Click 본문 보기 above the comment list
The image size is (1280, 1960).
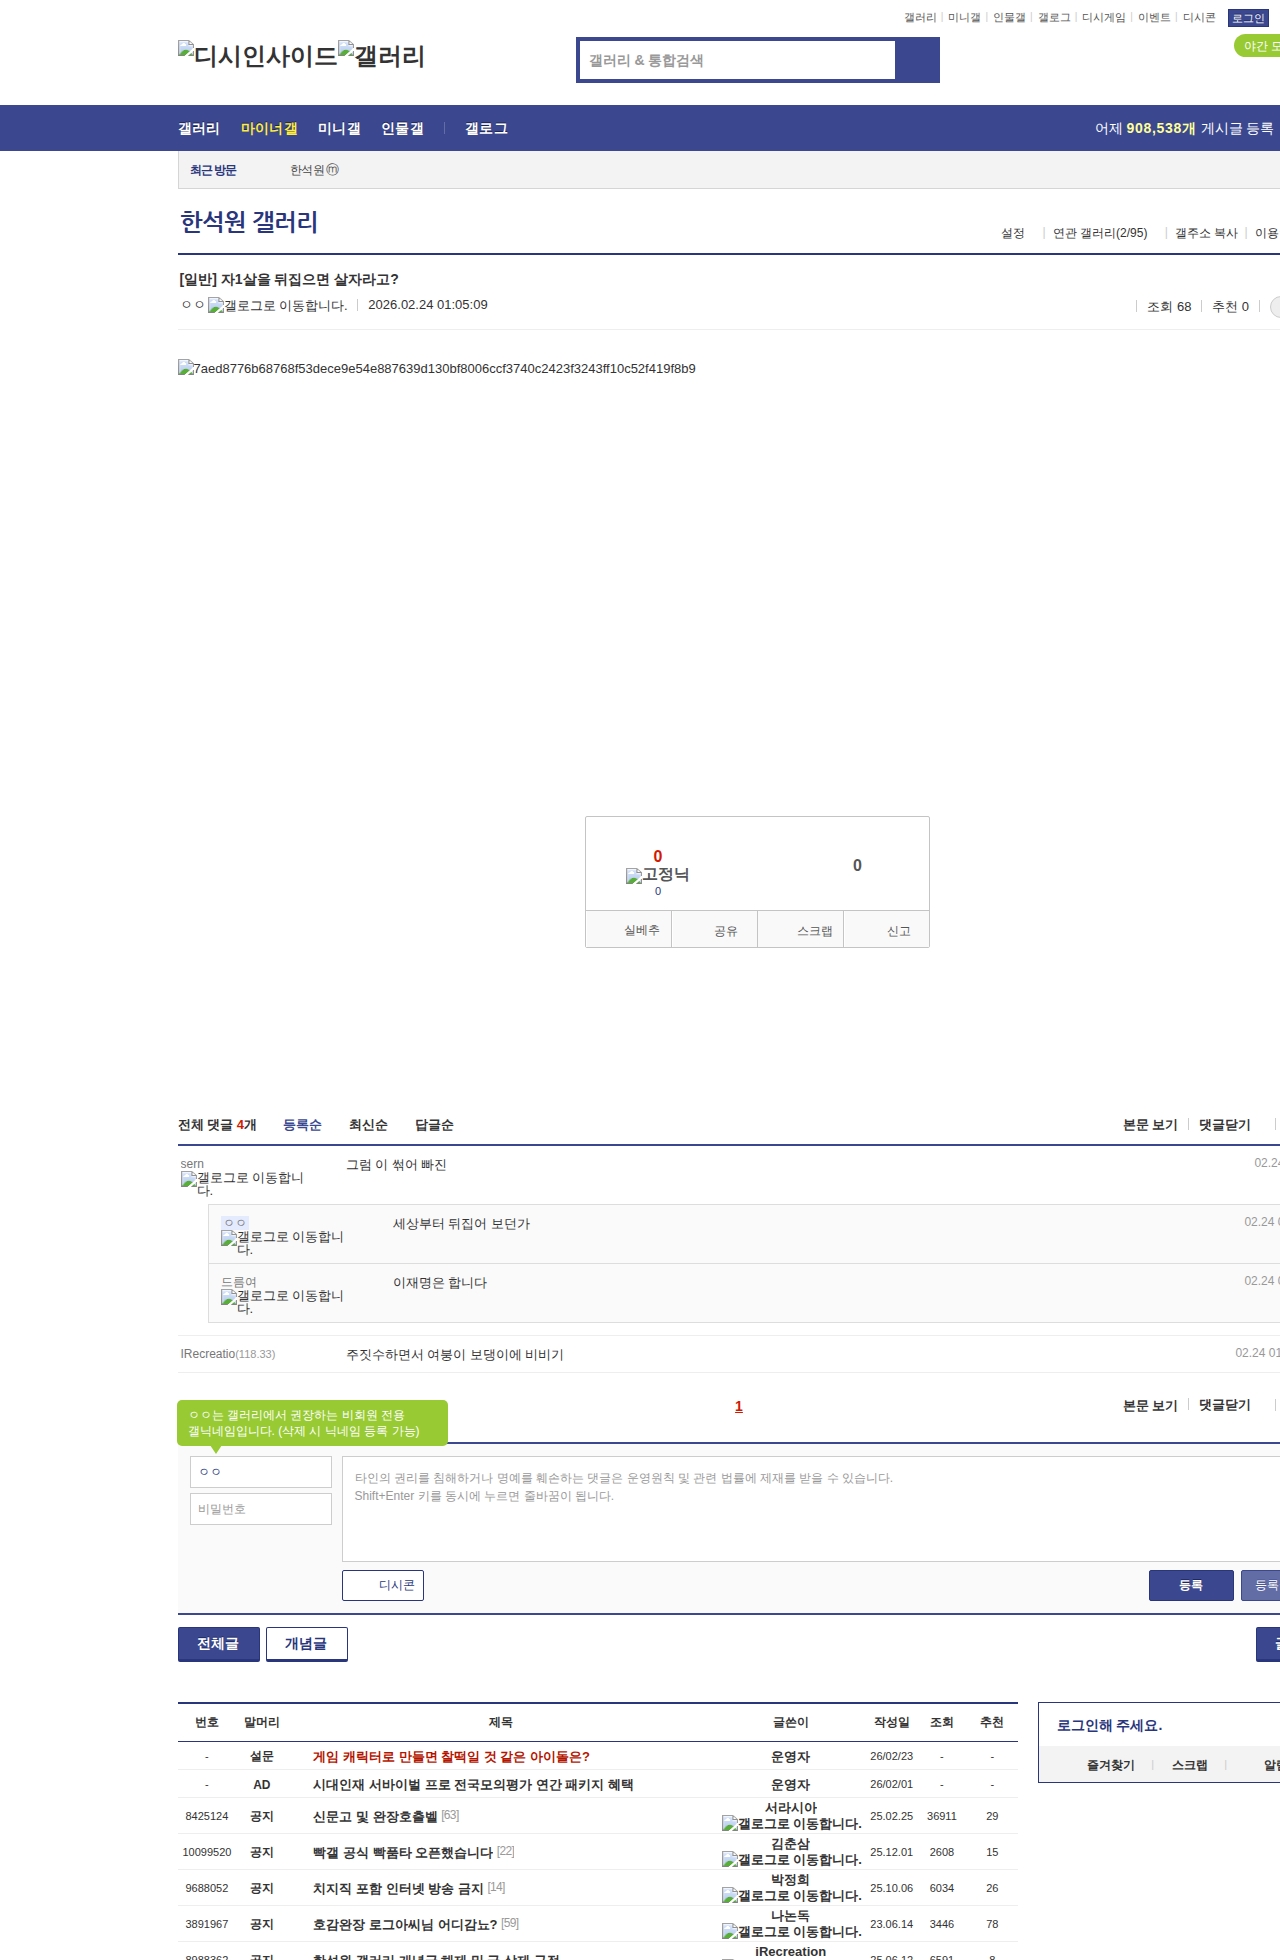[x=1150, y=1125]
